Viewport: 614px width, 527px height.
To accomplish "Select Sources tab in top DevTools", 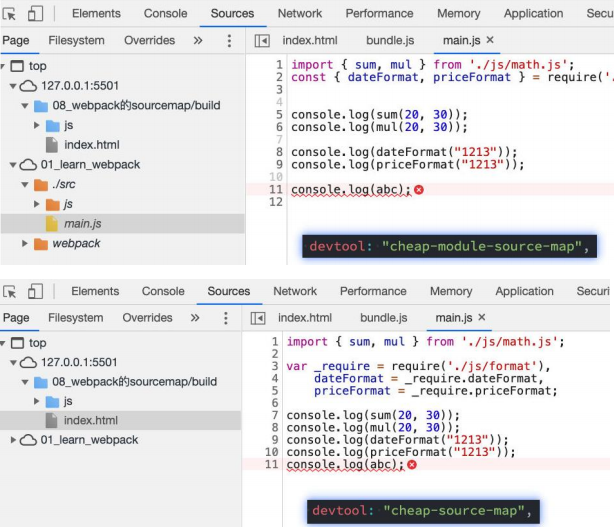I will [232, 14].
